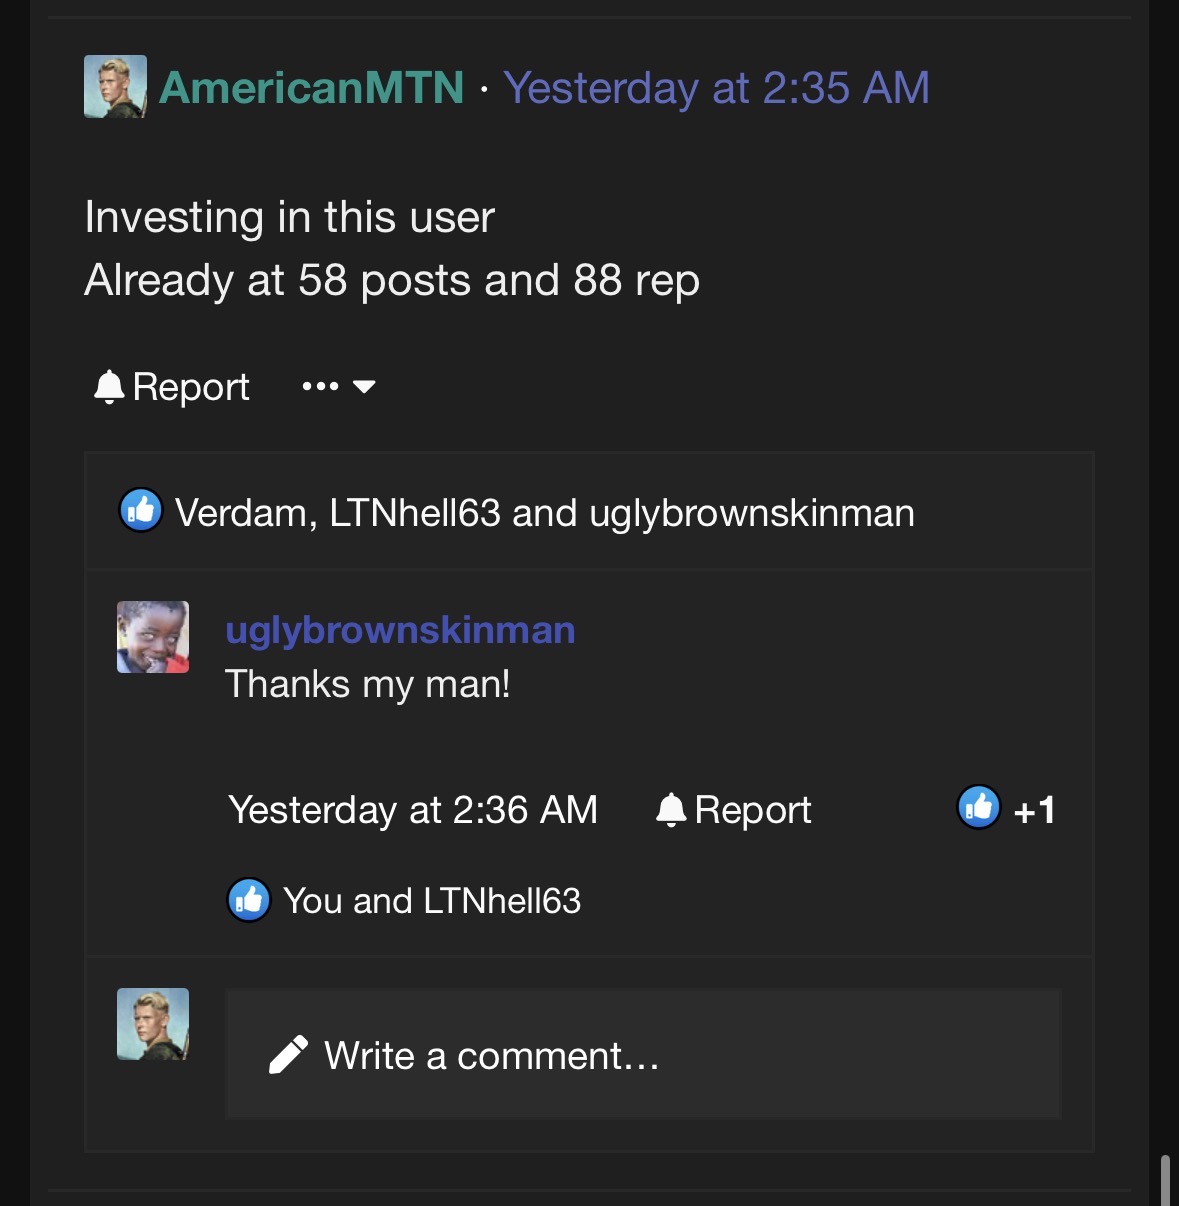Viewport: 1179px width, 1206px height.
Task: Click the bell icon on the comment's Report
Action: 671,810
